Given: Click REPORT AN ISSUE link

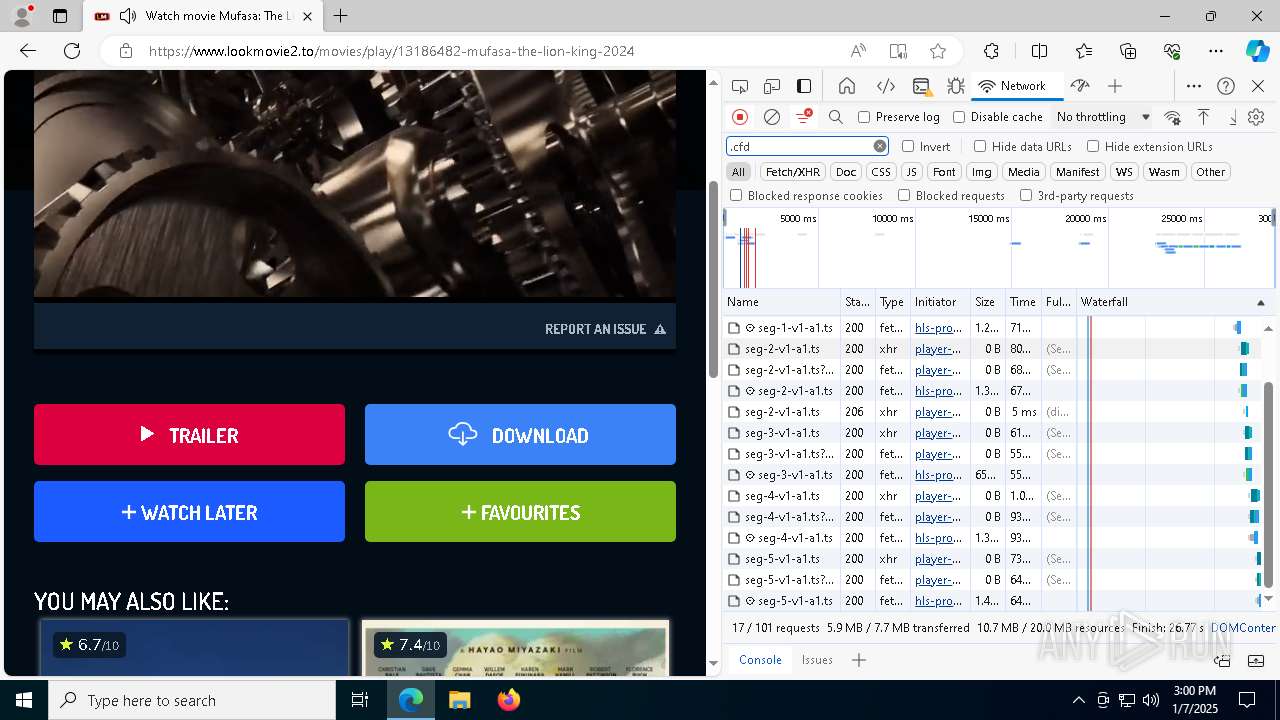Looking at the screenshot, I should coord(605,329).
